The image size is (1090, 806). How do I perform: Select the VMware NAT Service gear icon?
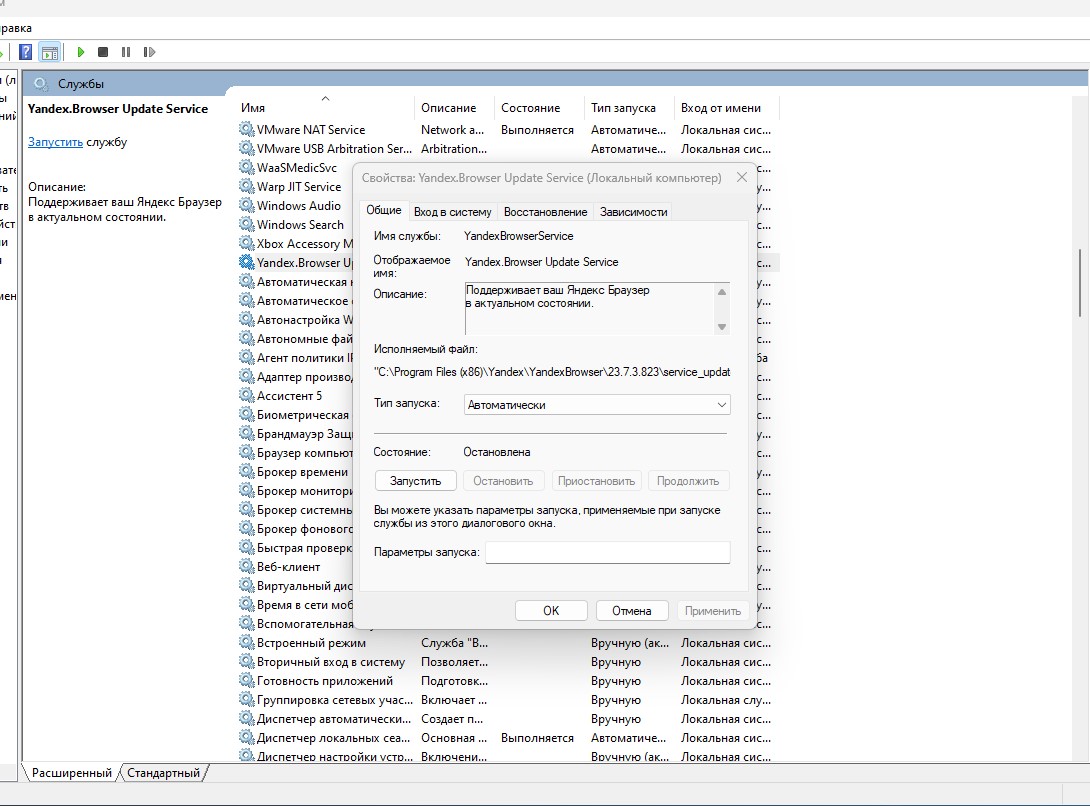coord(246,129)
